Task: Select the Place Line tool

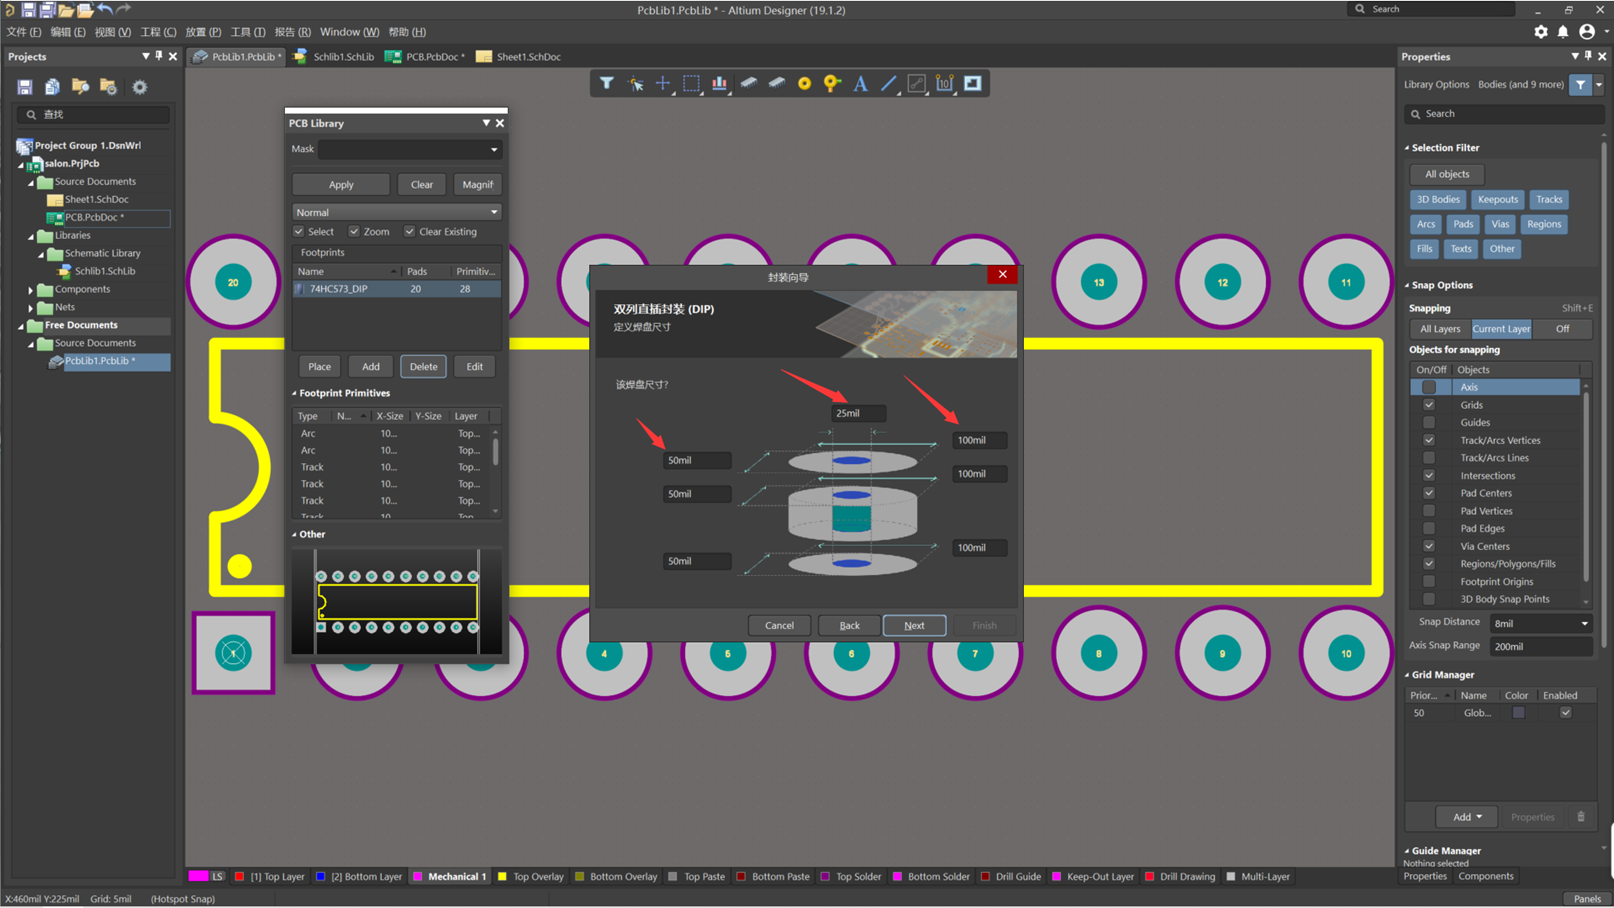Action: click(888, 84)
